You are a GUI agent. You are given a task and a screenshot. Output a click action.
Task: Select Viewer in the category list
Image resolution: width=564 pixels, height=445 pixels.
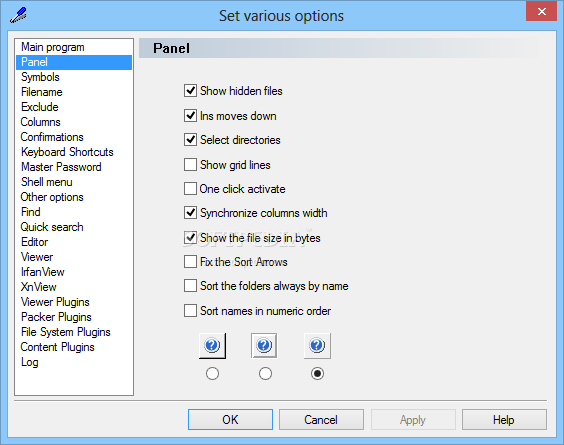pos(74,257)
